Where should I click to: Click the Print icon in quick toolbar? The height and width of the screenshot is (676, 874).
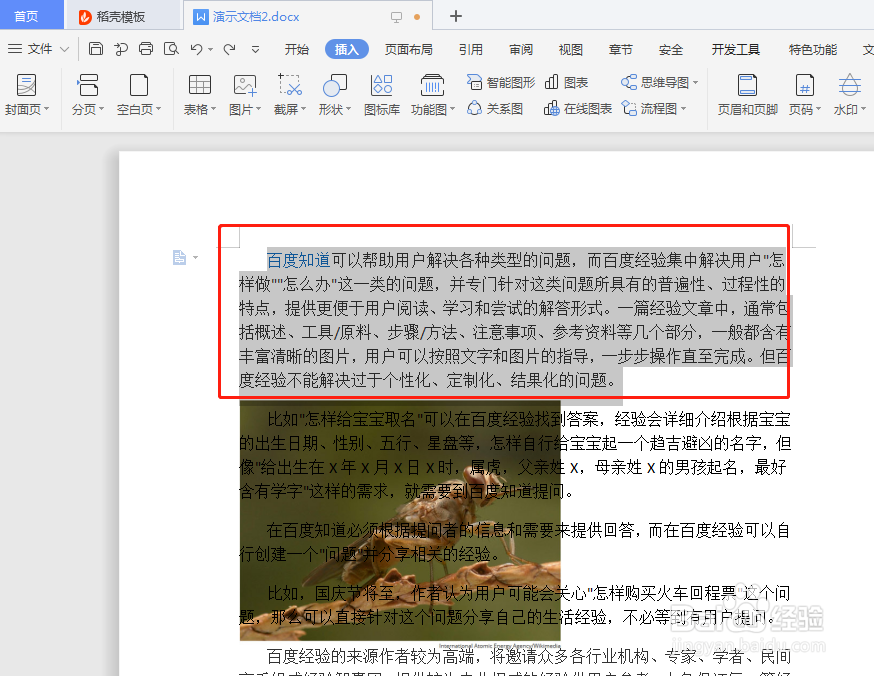point(146,49)
